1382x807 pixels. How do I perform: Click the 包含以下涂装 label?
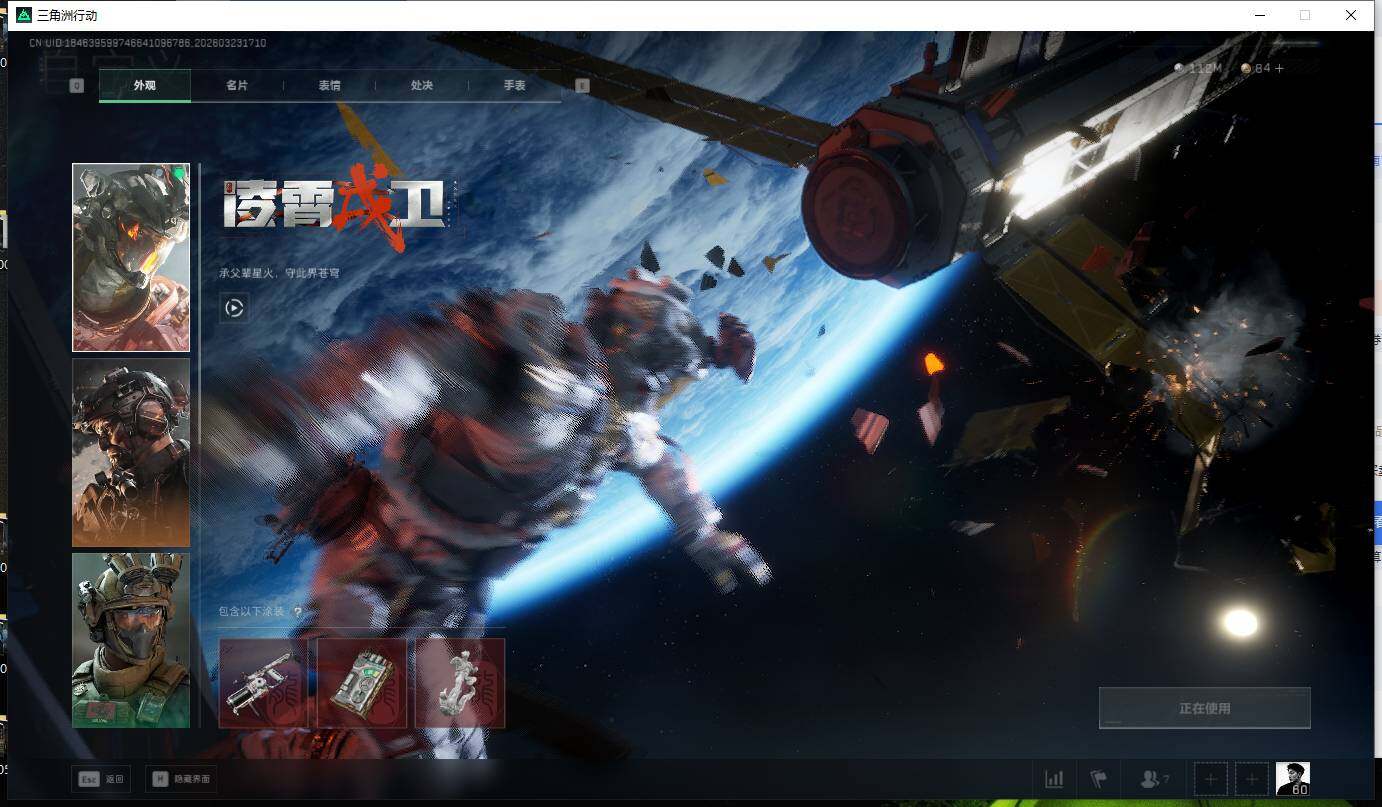(x=254, y=612)
